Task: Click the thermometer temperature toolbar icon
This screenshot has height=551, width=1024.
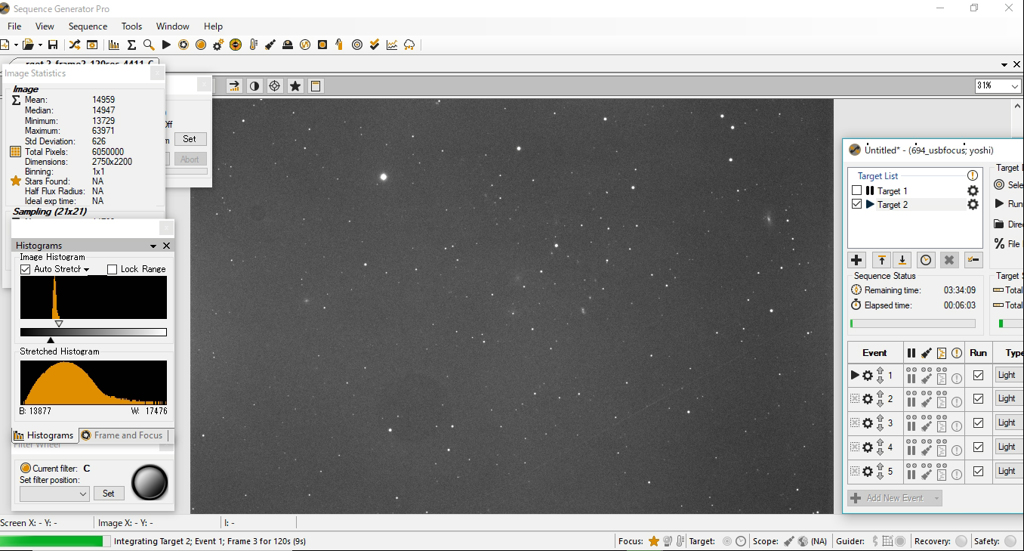Action: tap(253, 44)
